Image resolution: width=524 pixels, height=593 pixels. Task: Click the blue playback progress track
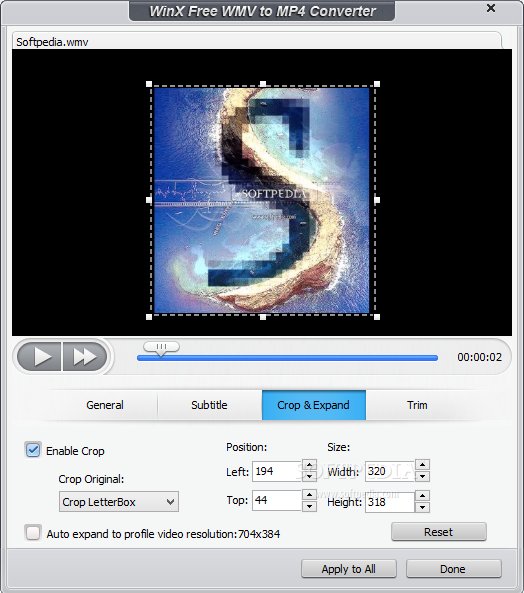(287, 358)
